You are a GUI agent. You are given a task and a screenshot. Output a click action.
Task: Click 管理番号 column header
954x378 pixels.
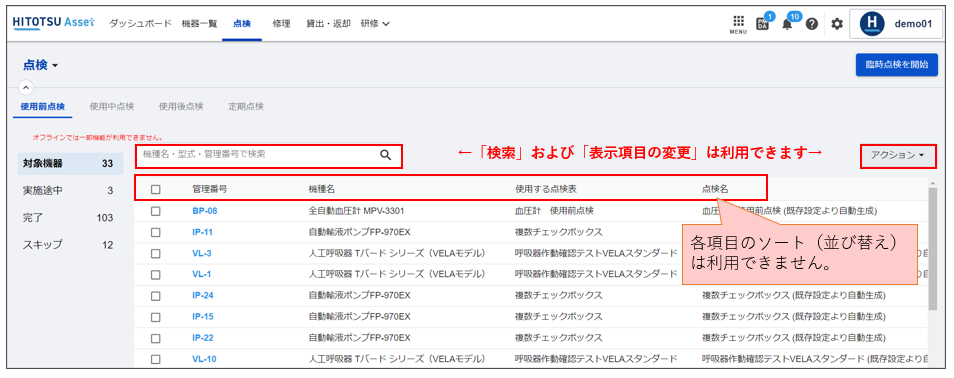point(210,189)
